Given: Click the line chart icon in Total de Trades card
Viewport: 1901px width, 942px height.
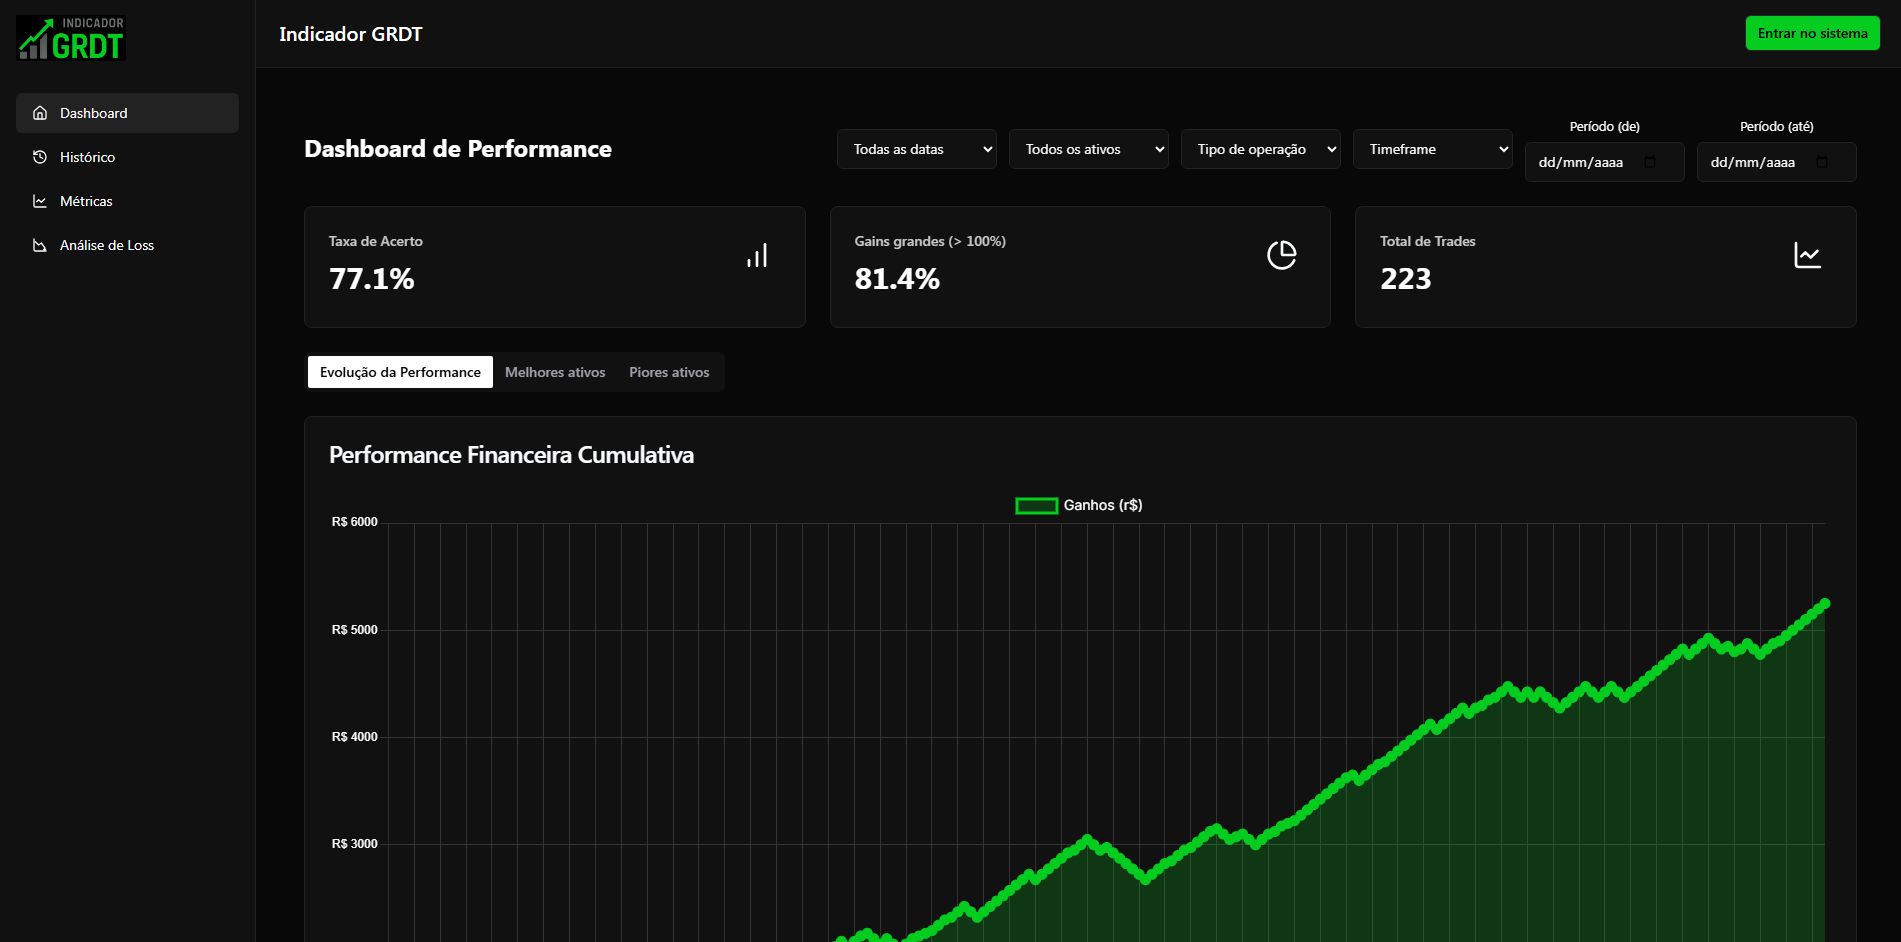Looking at the screenshot, I should click(1807, 255).
